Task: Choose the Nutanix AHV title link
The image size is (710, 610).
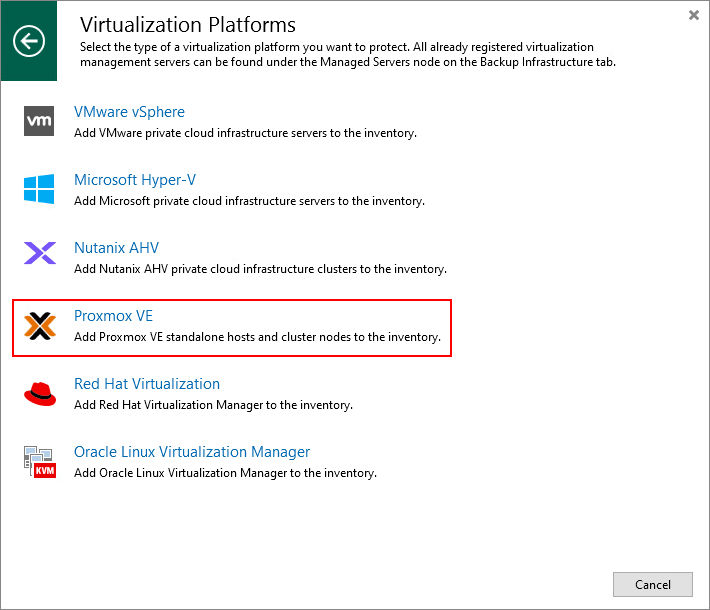Action: (x=116, y=248)
